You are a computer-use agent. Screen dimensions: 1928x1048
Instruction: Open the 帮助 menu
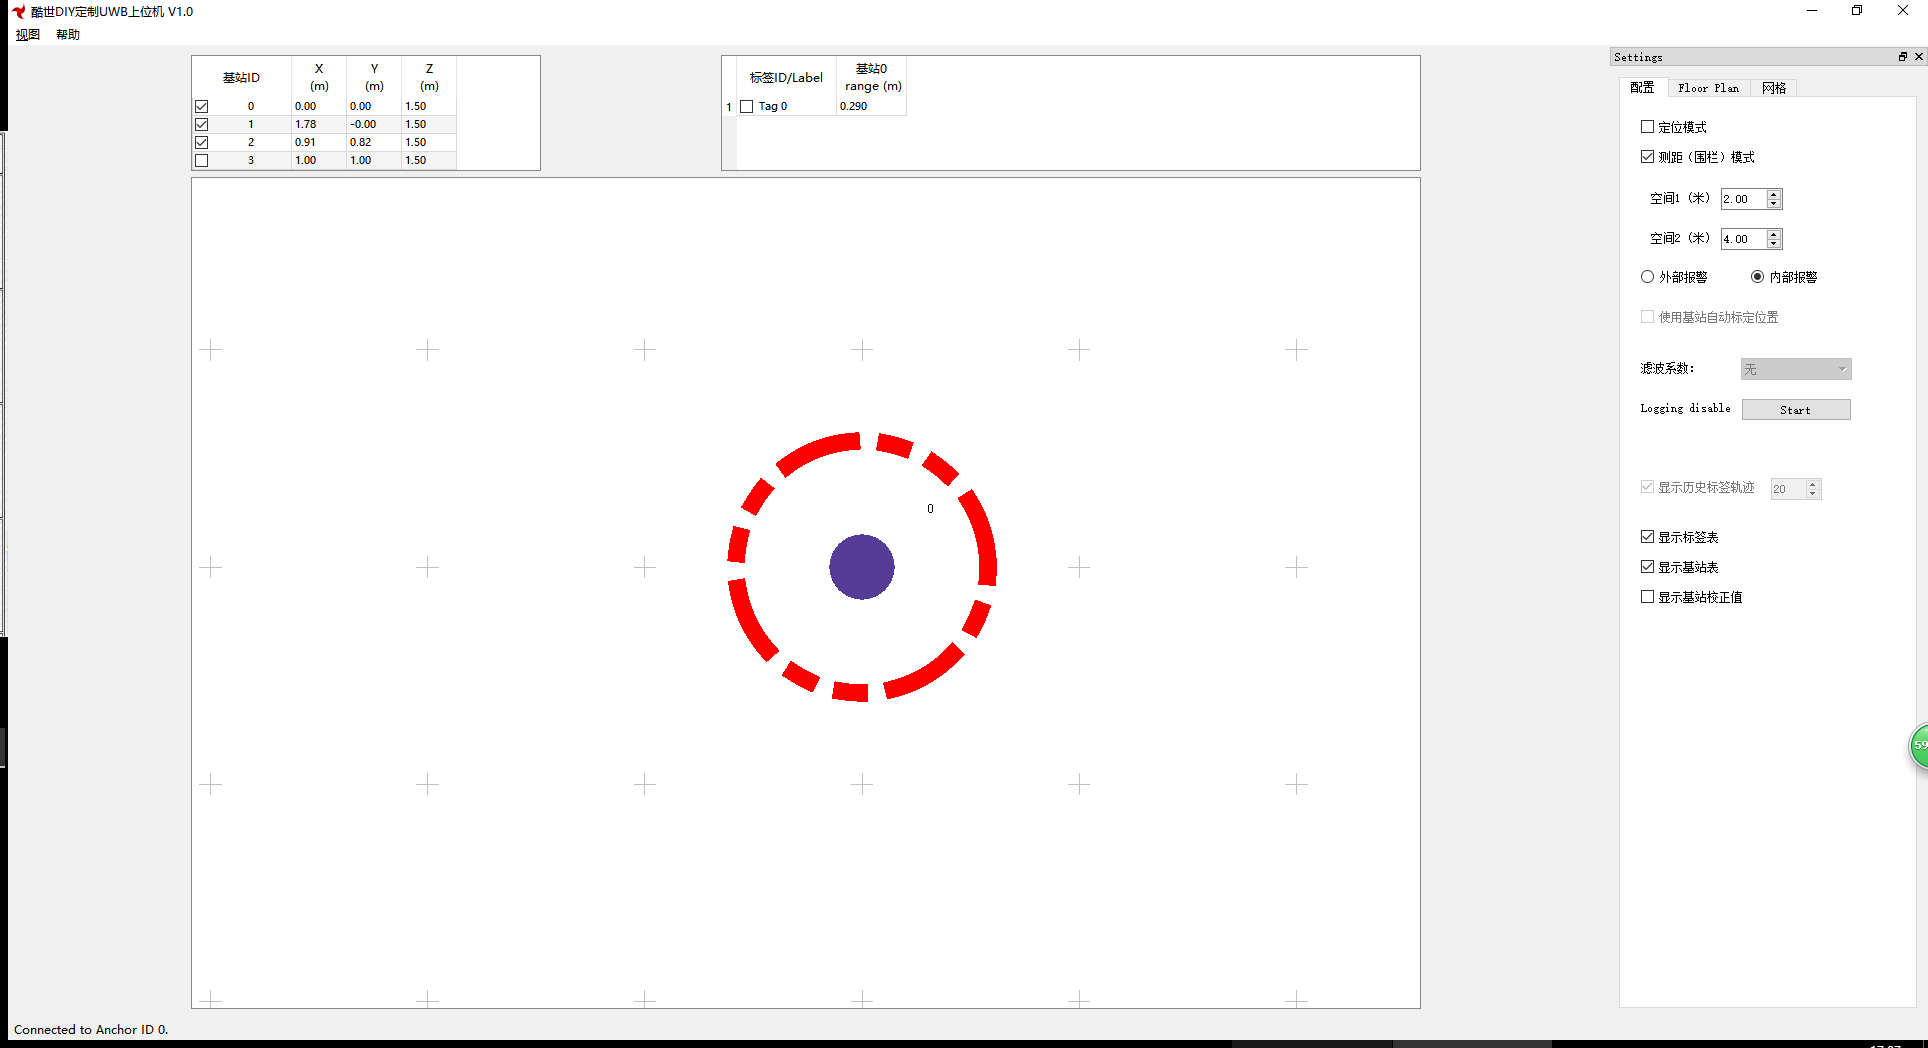[x=68, y=35]
